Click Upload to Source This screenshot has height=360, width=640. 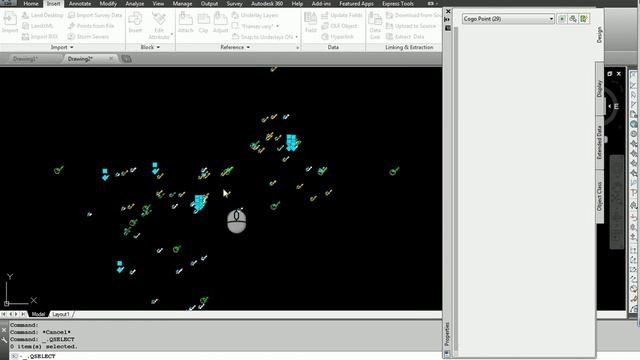[x=411, y=26]
